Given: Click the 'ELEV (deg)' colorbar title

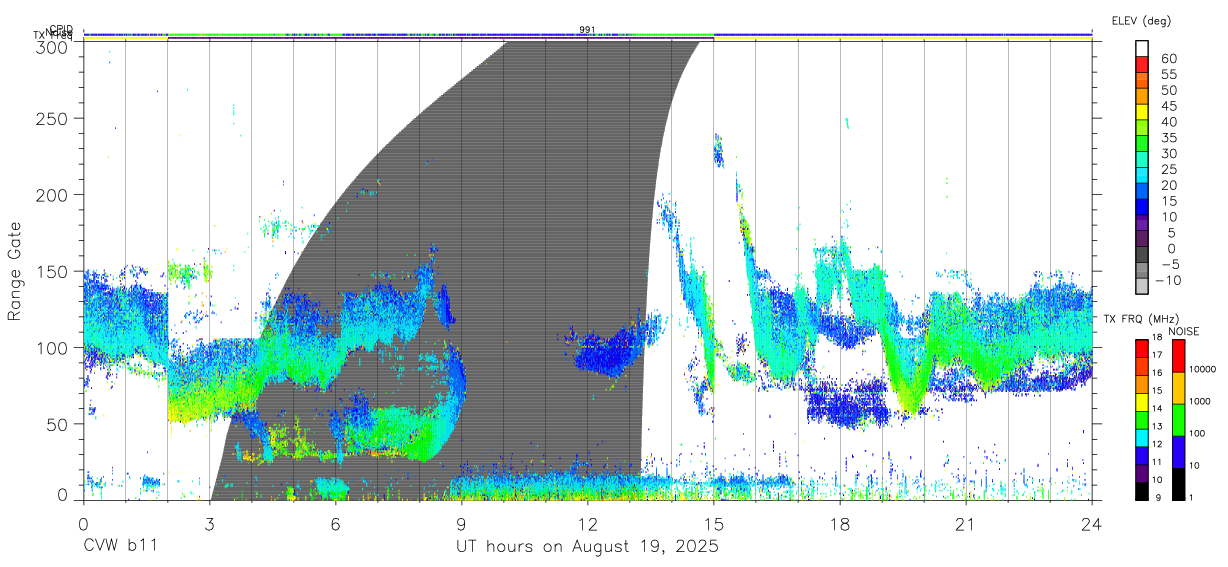Looking at the screenshot, I should pos(1140,20).
